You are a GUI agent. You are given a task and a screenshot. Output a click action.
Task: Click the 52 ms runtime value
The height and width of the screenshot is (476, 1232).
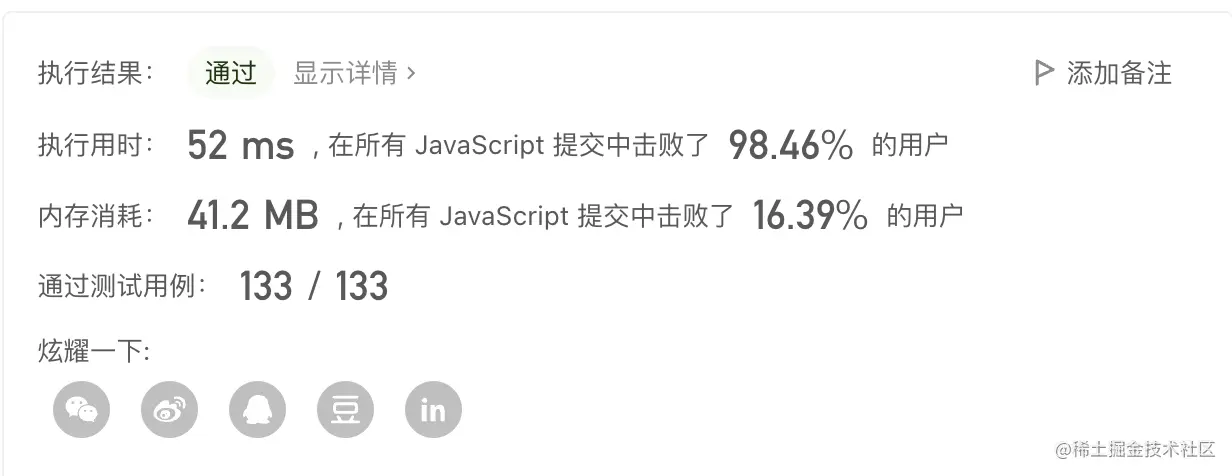[x=241, y=147]
